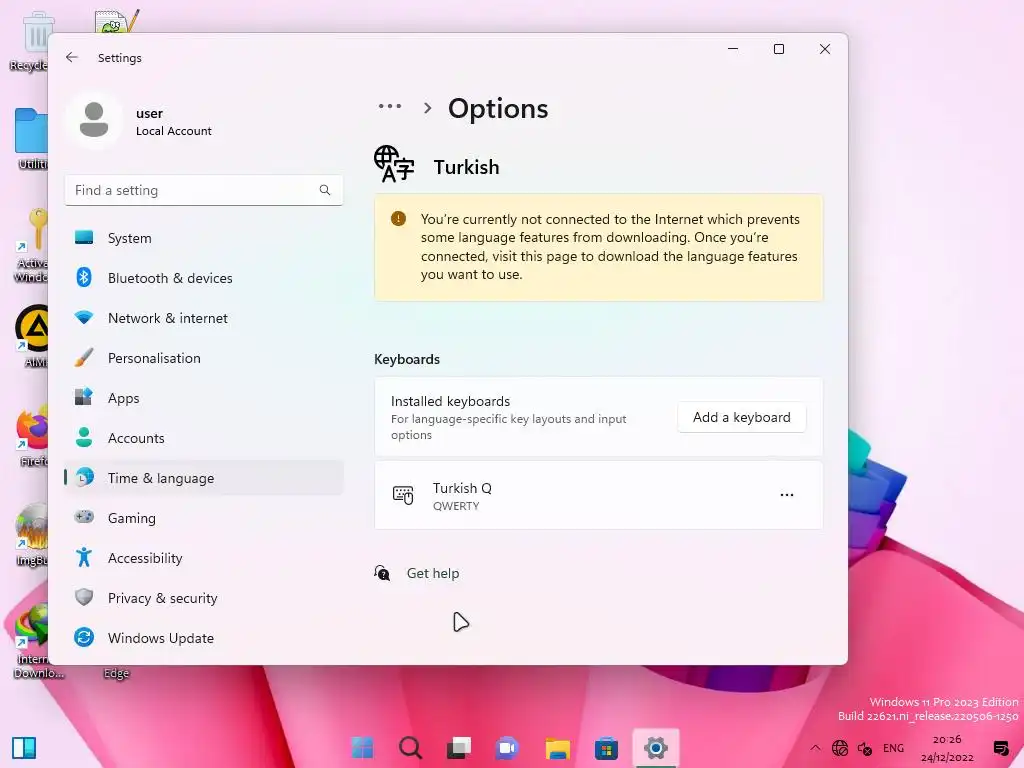This screenshot has height=768, width=1024.
Task: Click the System monitor icon
Action: pos(84,238)
